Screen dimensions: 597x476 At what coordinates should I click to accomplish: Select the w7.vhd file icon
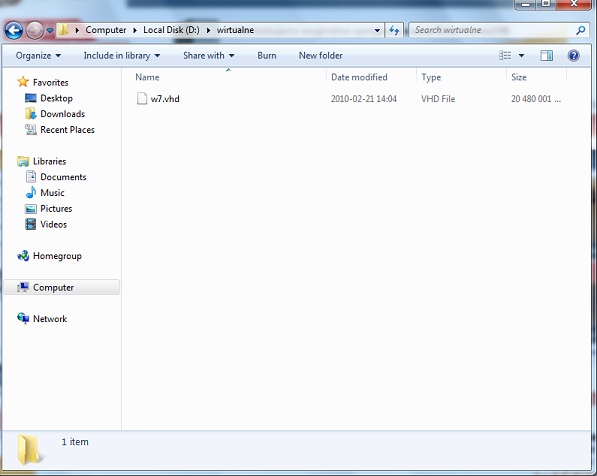tap(142, 99)
